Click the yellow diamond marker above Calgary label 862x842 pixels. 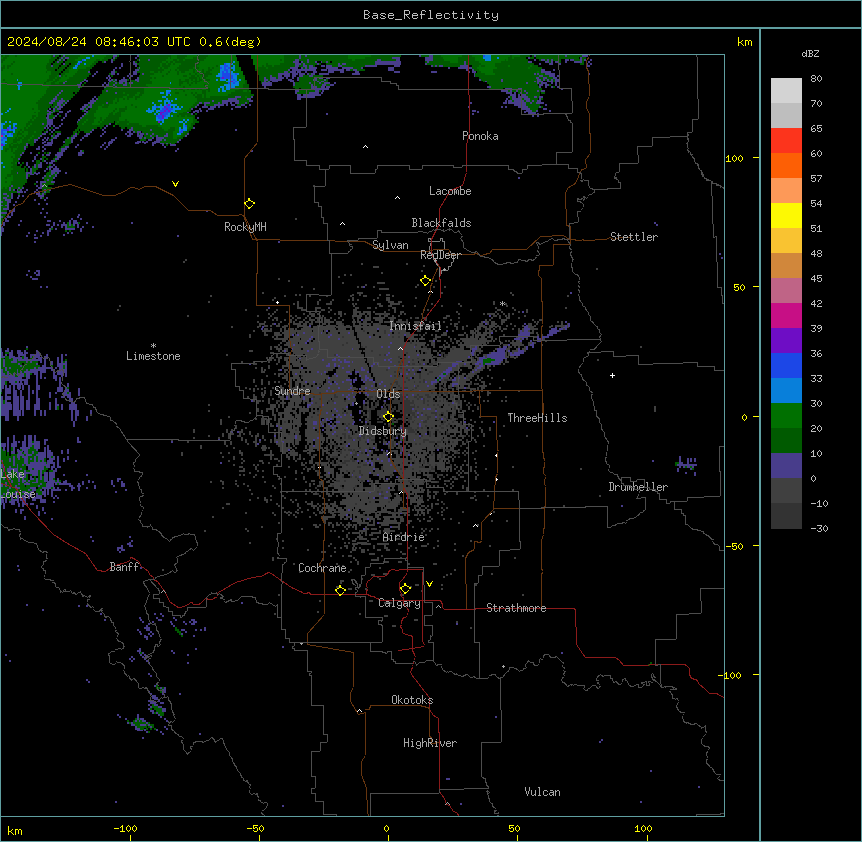406,589
